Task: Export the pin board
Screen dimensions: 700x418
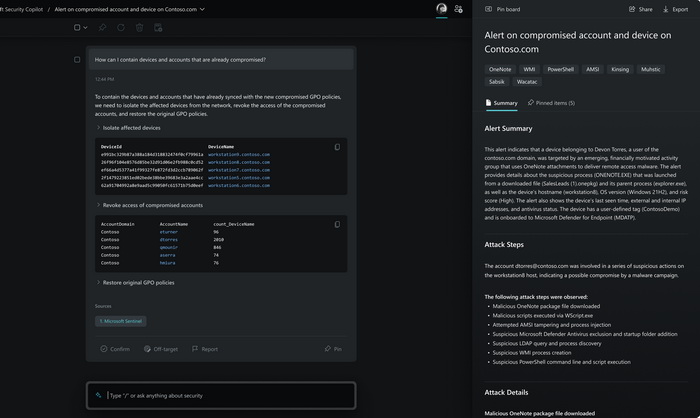Action: (x=676, y=9)
